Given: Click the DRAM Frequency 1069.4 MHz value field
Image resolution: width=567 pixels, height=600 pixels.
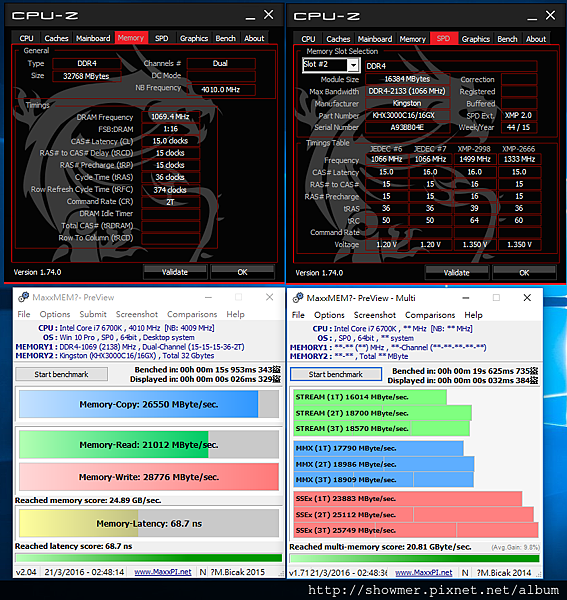Looking at the screenshot, I should [x=170, y=116].
